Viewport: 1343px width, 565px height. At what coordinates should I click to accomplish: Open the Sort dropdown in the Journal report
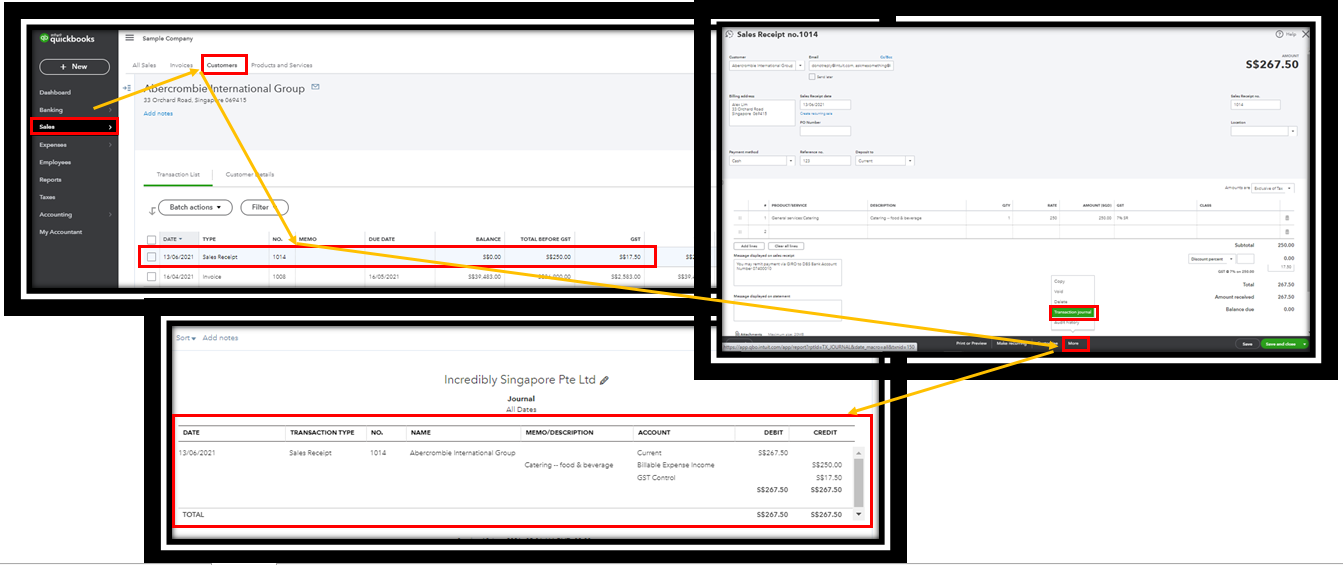(186, 338)
